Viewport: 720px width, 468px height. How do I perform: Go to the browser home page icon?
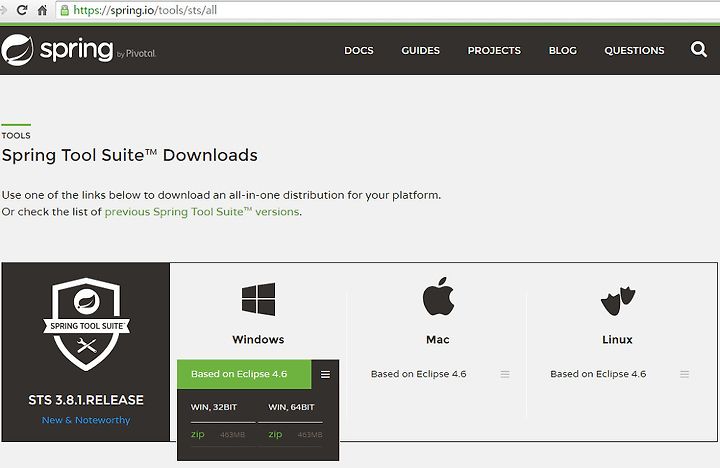[42, 10]
